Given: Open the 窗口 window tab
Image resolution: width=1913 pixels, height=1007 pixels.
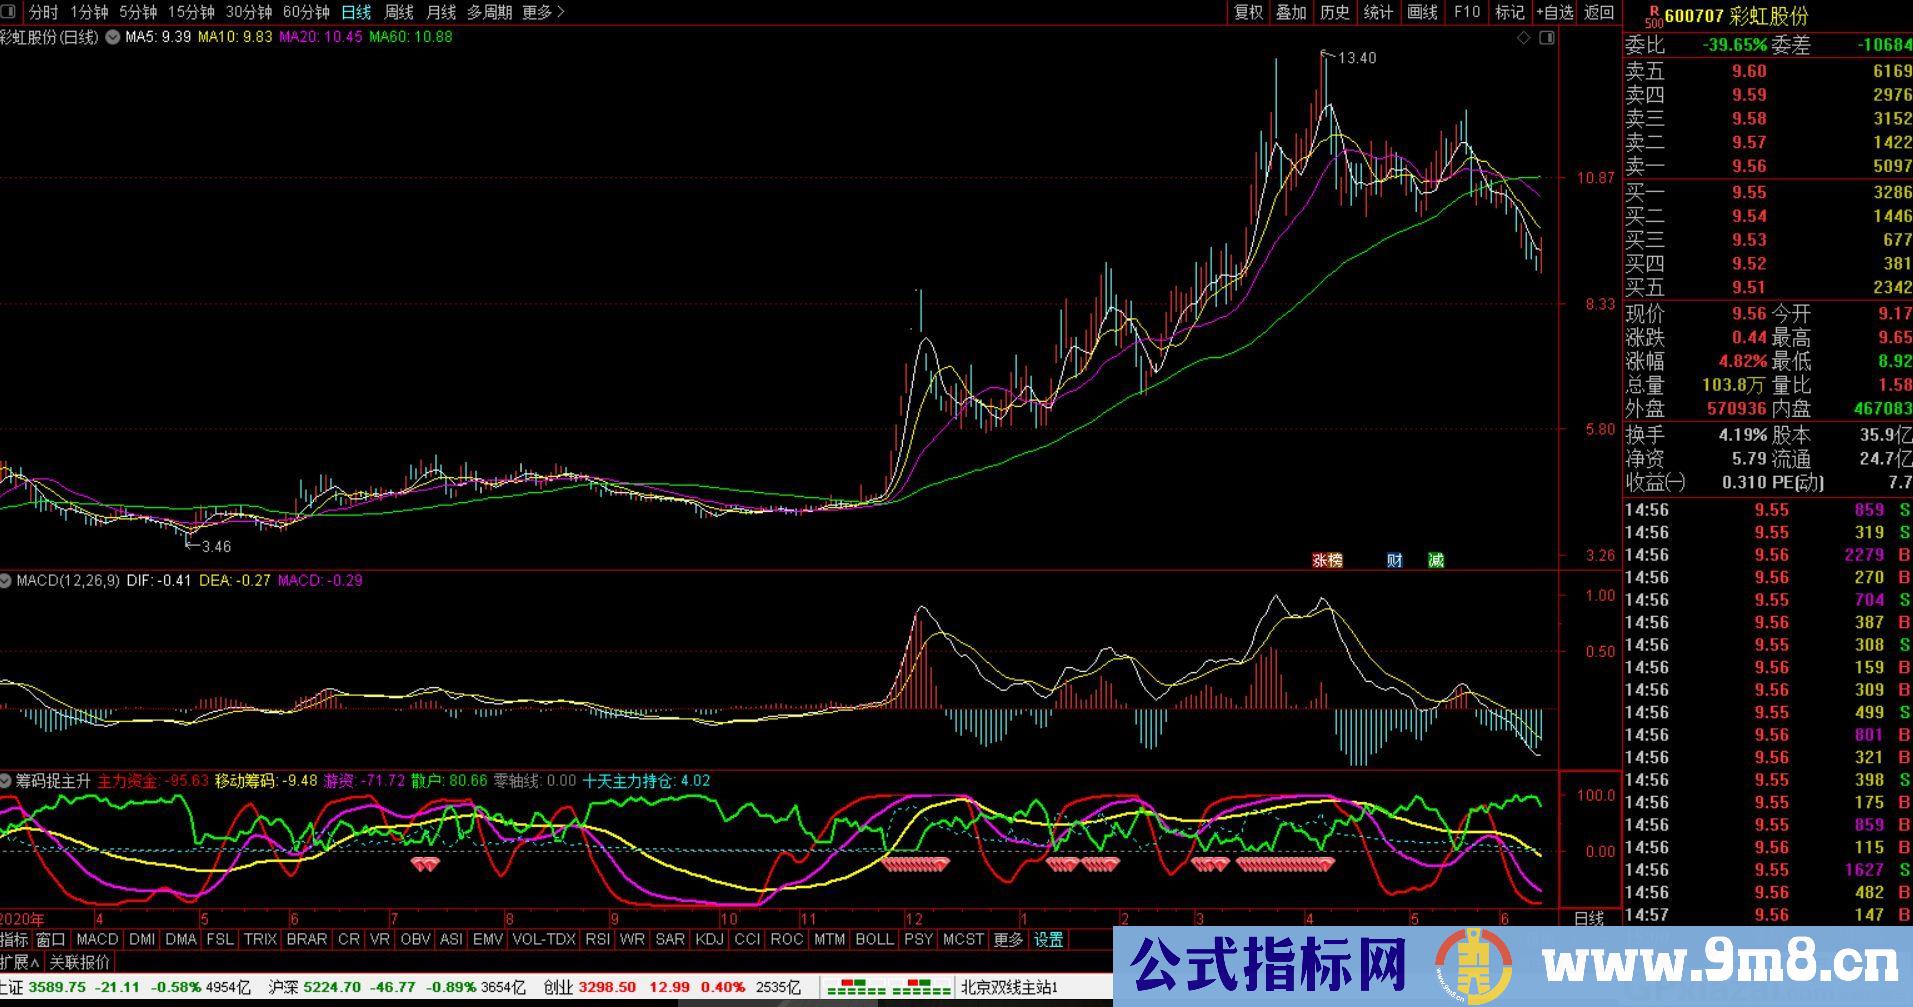Looking at the screenshot, I should click(x=51, y=940).
